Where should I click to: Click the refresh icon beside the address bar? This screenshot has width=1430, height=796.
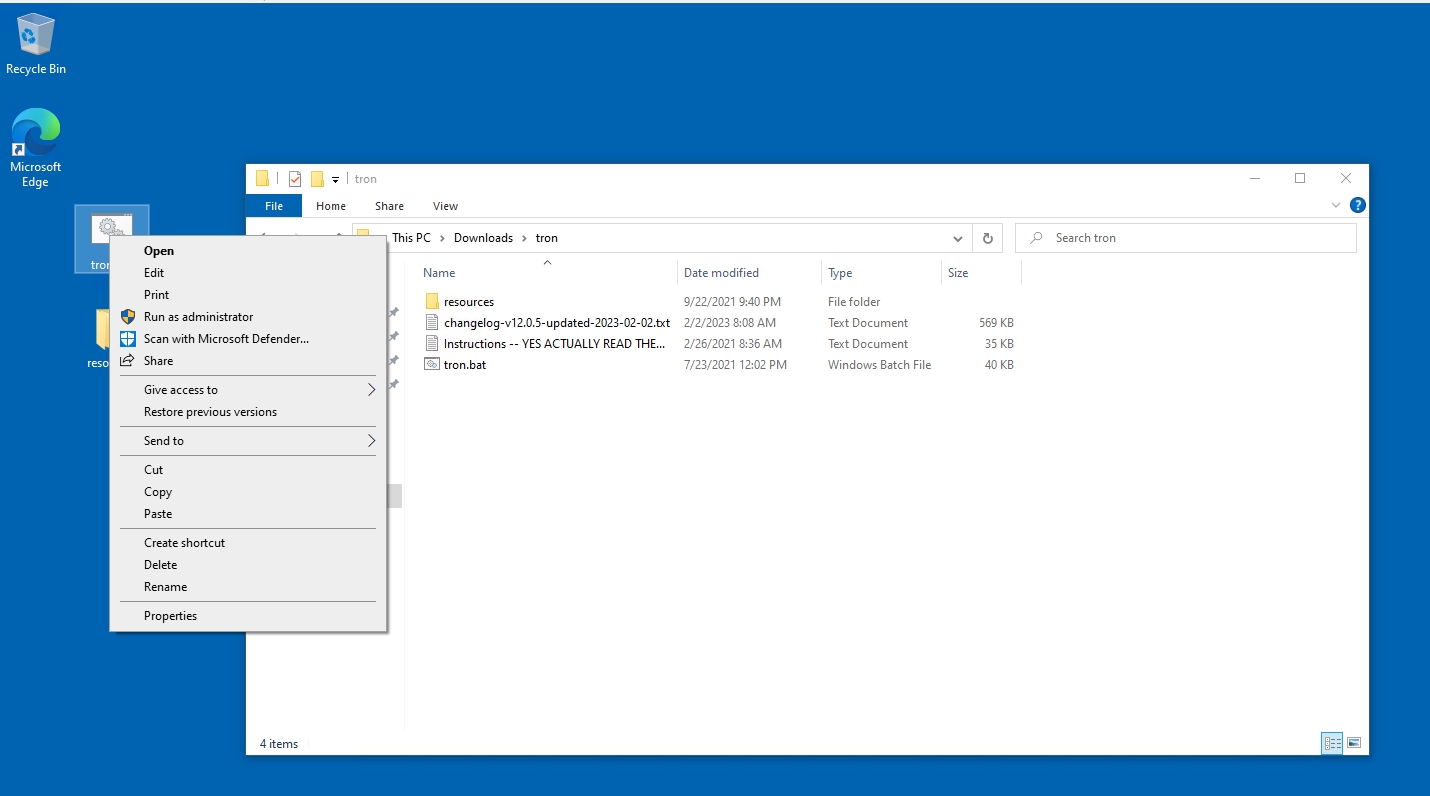point(987,238)
